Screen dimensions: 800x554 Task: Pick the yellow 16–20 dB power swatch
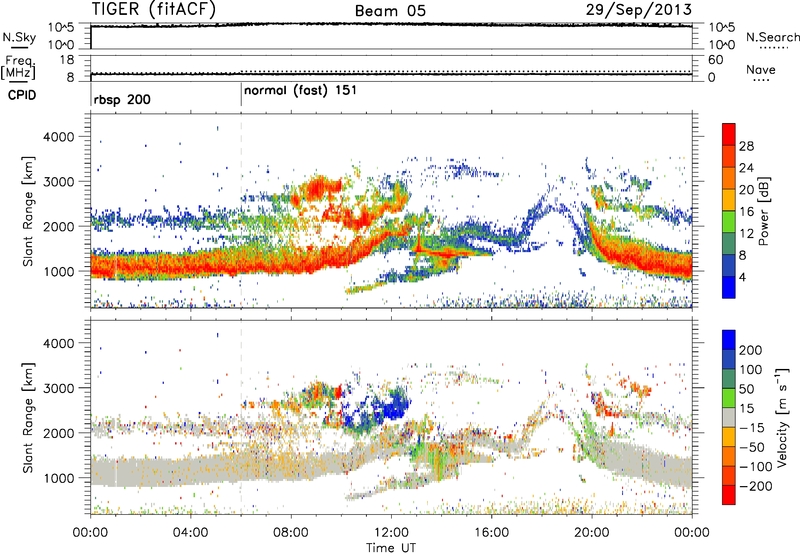tap(729, 200)
